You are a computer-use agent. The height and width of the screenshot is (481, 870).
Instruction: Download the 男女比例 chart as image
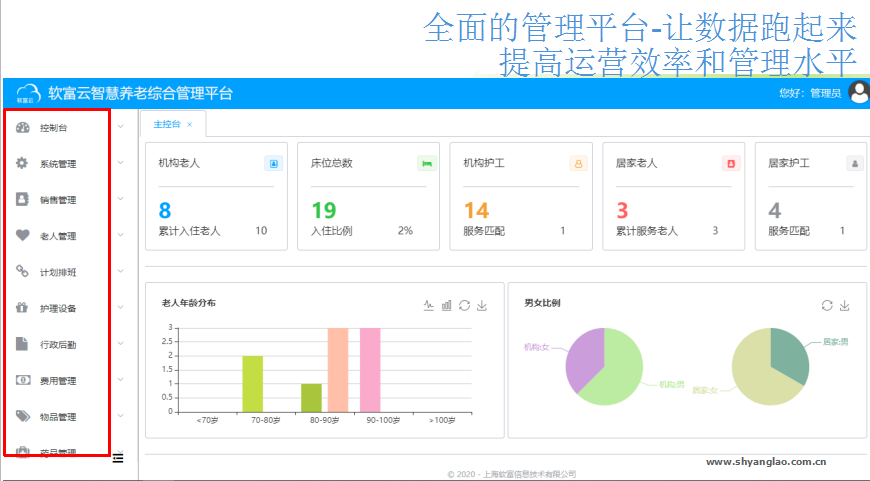(x=844, y=305)
